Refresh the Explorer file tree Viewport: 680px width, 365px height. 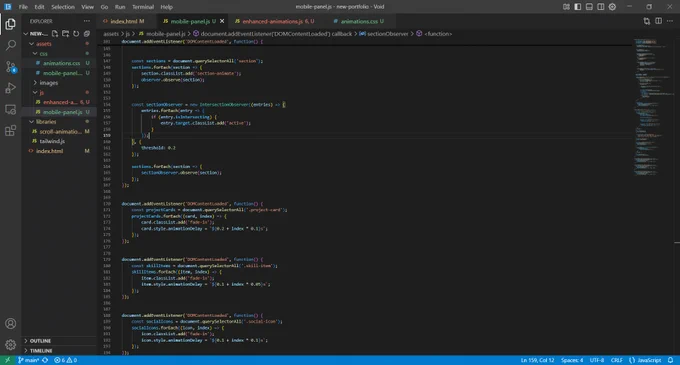76,33
